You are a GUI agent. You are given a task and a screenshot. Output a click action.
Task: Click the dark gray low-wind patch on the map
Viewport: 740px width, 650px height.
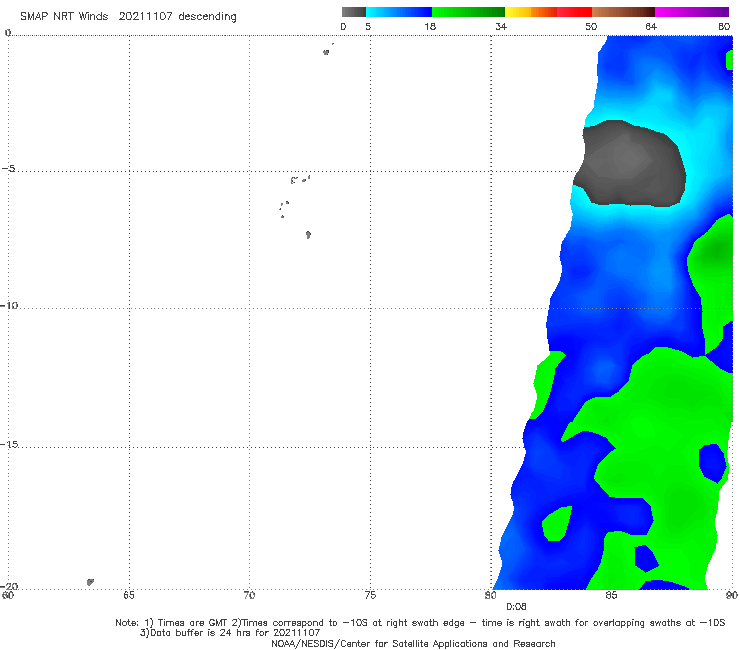pos(630,164)
